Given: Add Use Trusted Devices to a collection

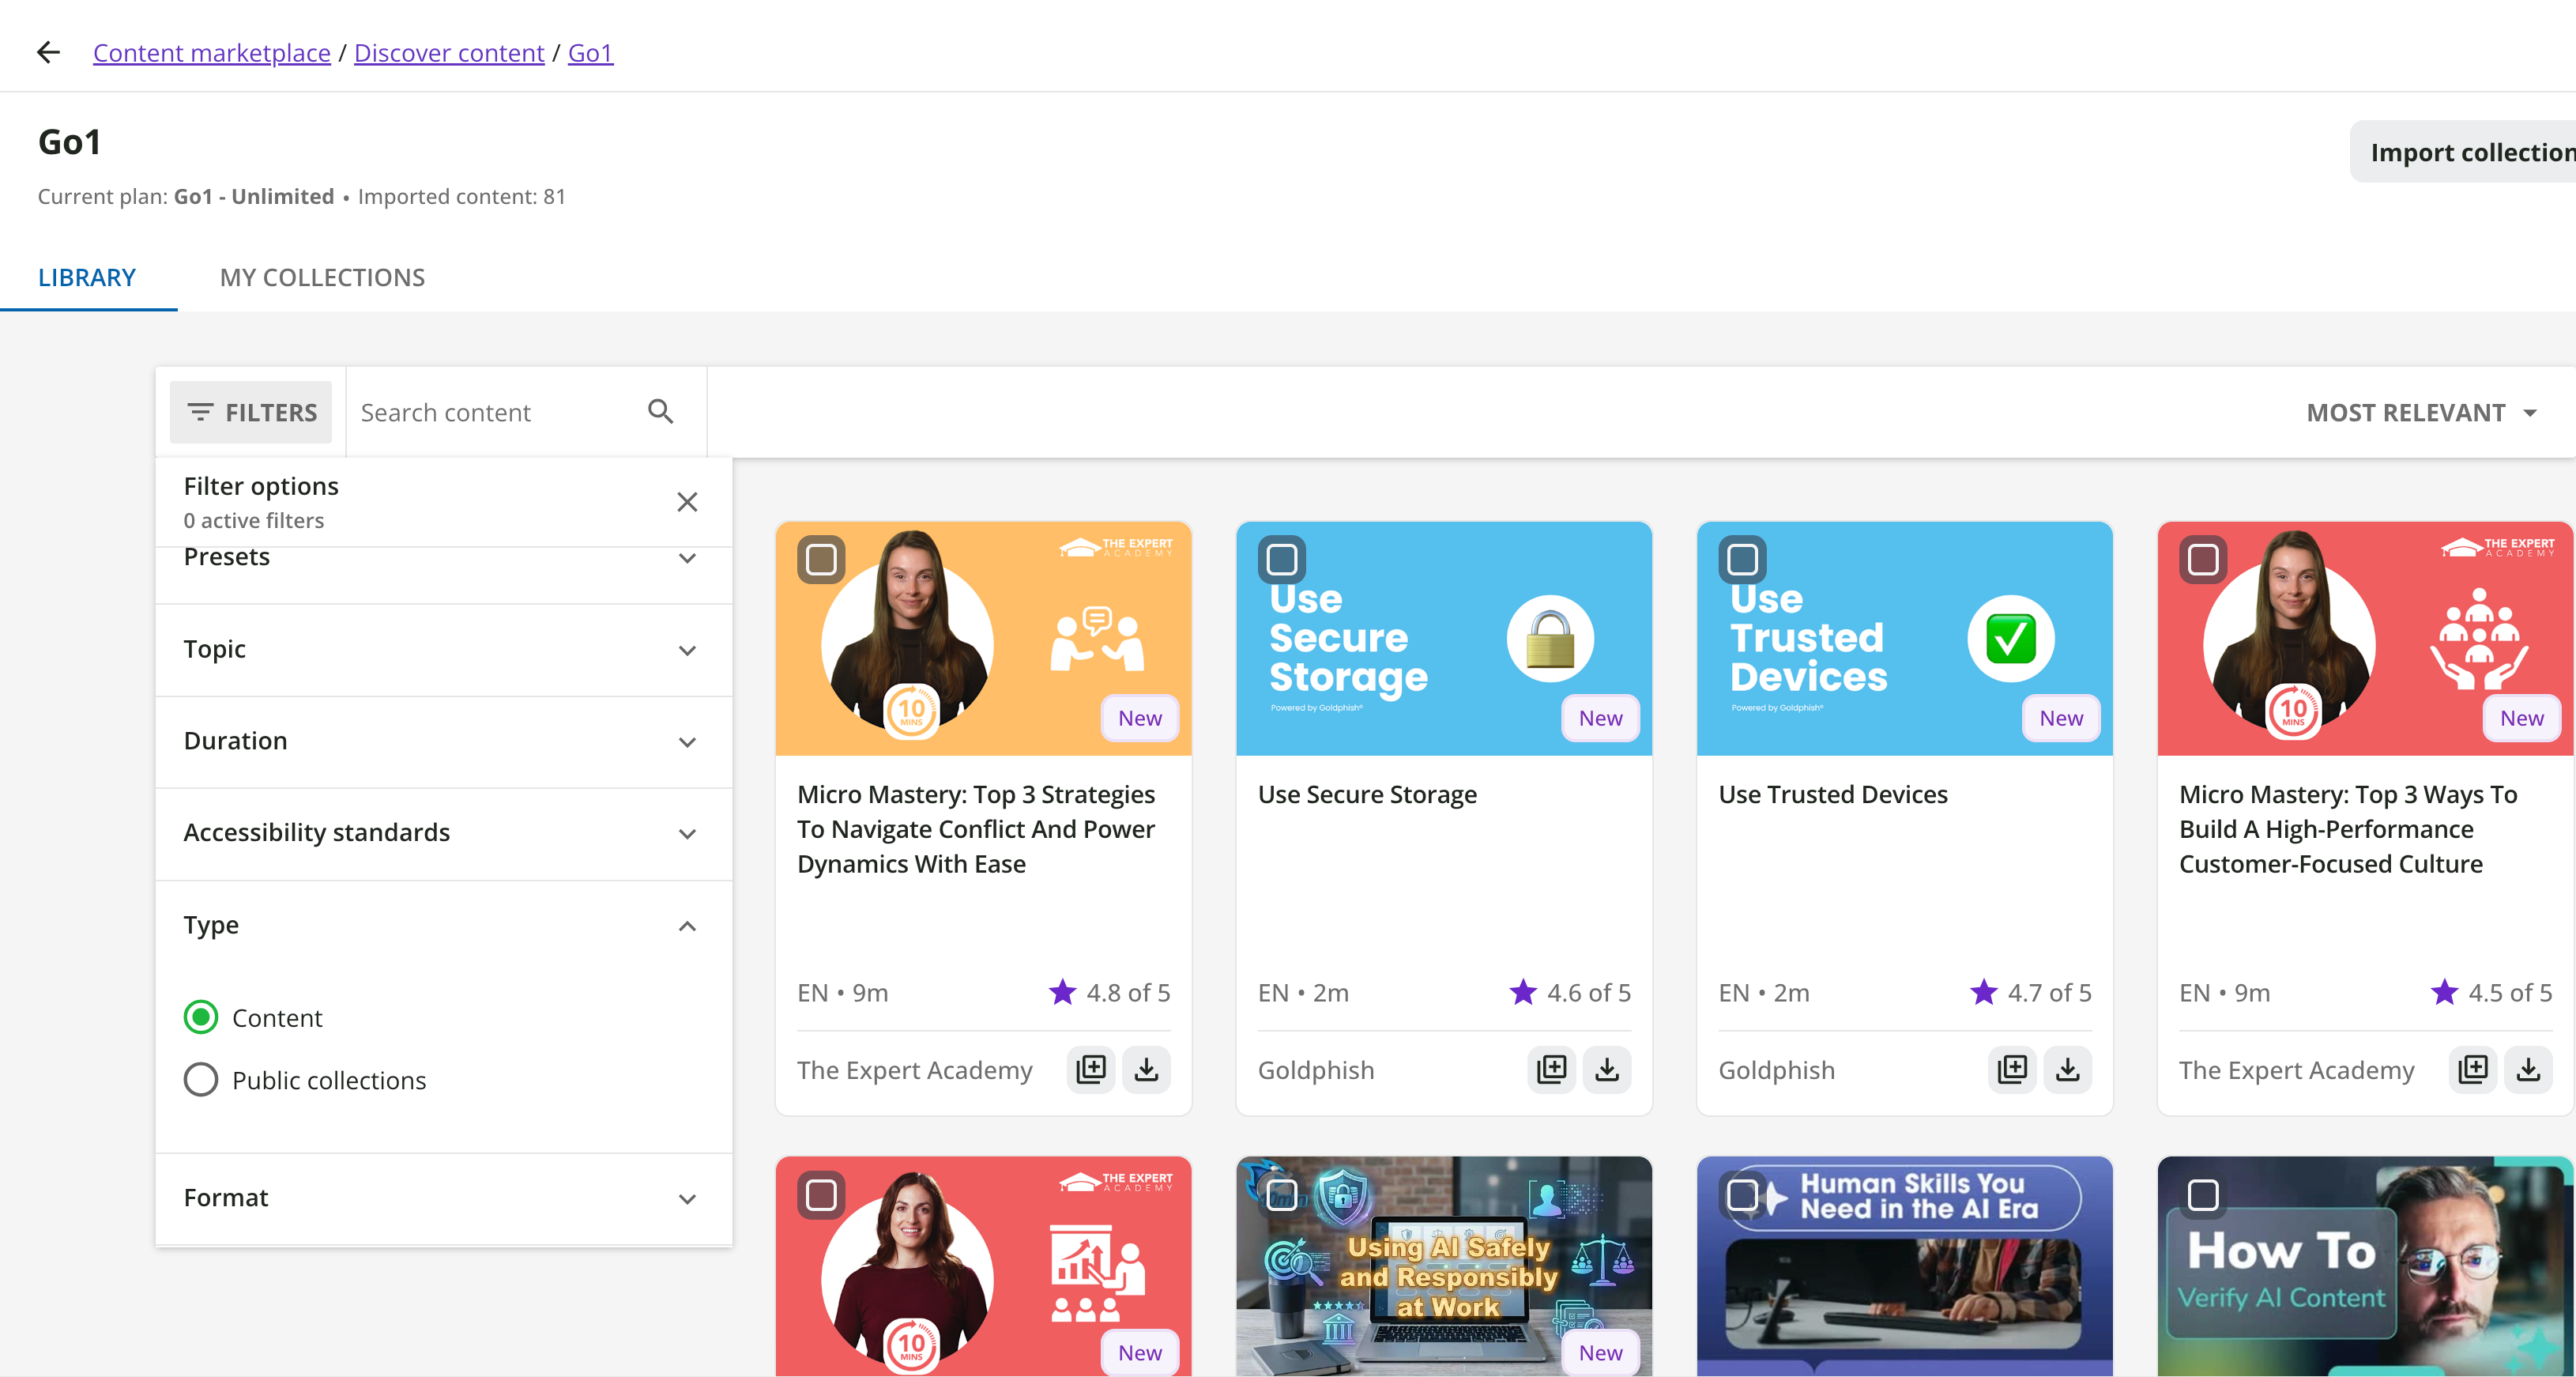Looking at the screenshot, I should click(2012, 1069).
